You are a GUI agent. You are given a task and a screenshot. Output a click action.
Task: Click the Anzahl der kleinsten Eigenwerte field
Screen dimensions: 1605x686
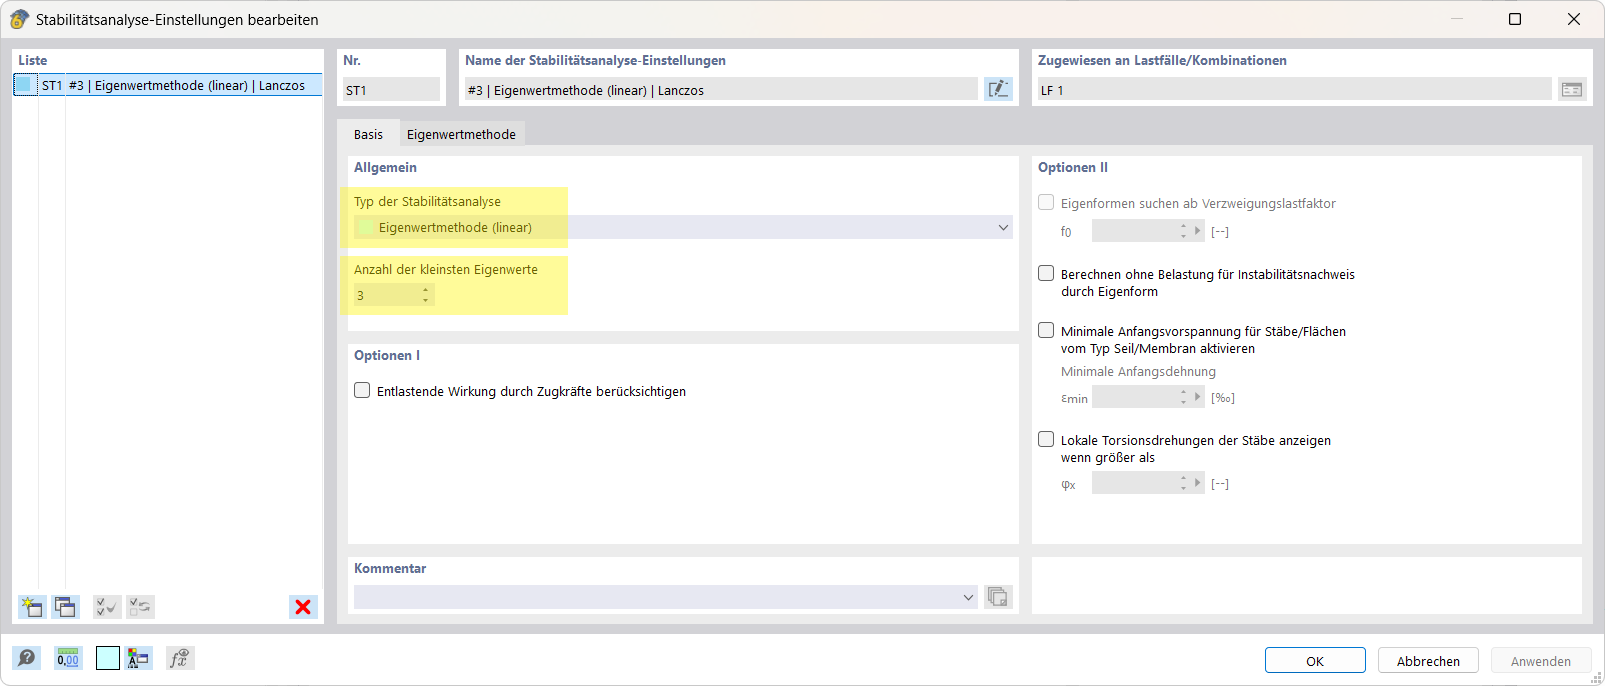point(386,295)
